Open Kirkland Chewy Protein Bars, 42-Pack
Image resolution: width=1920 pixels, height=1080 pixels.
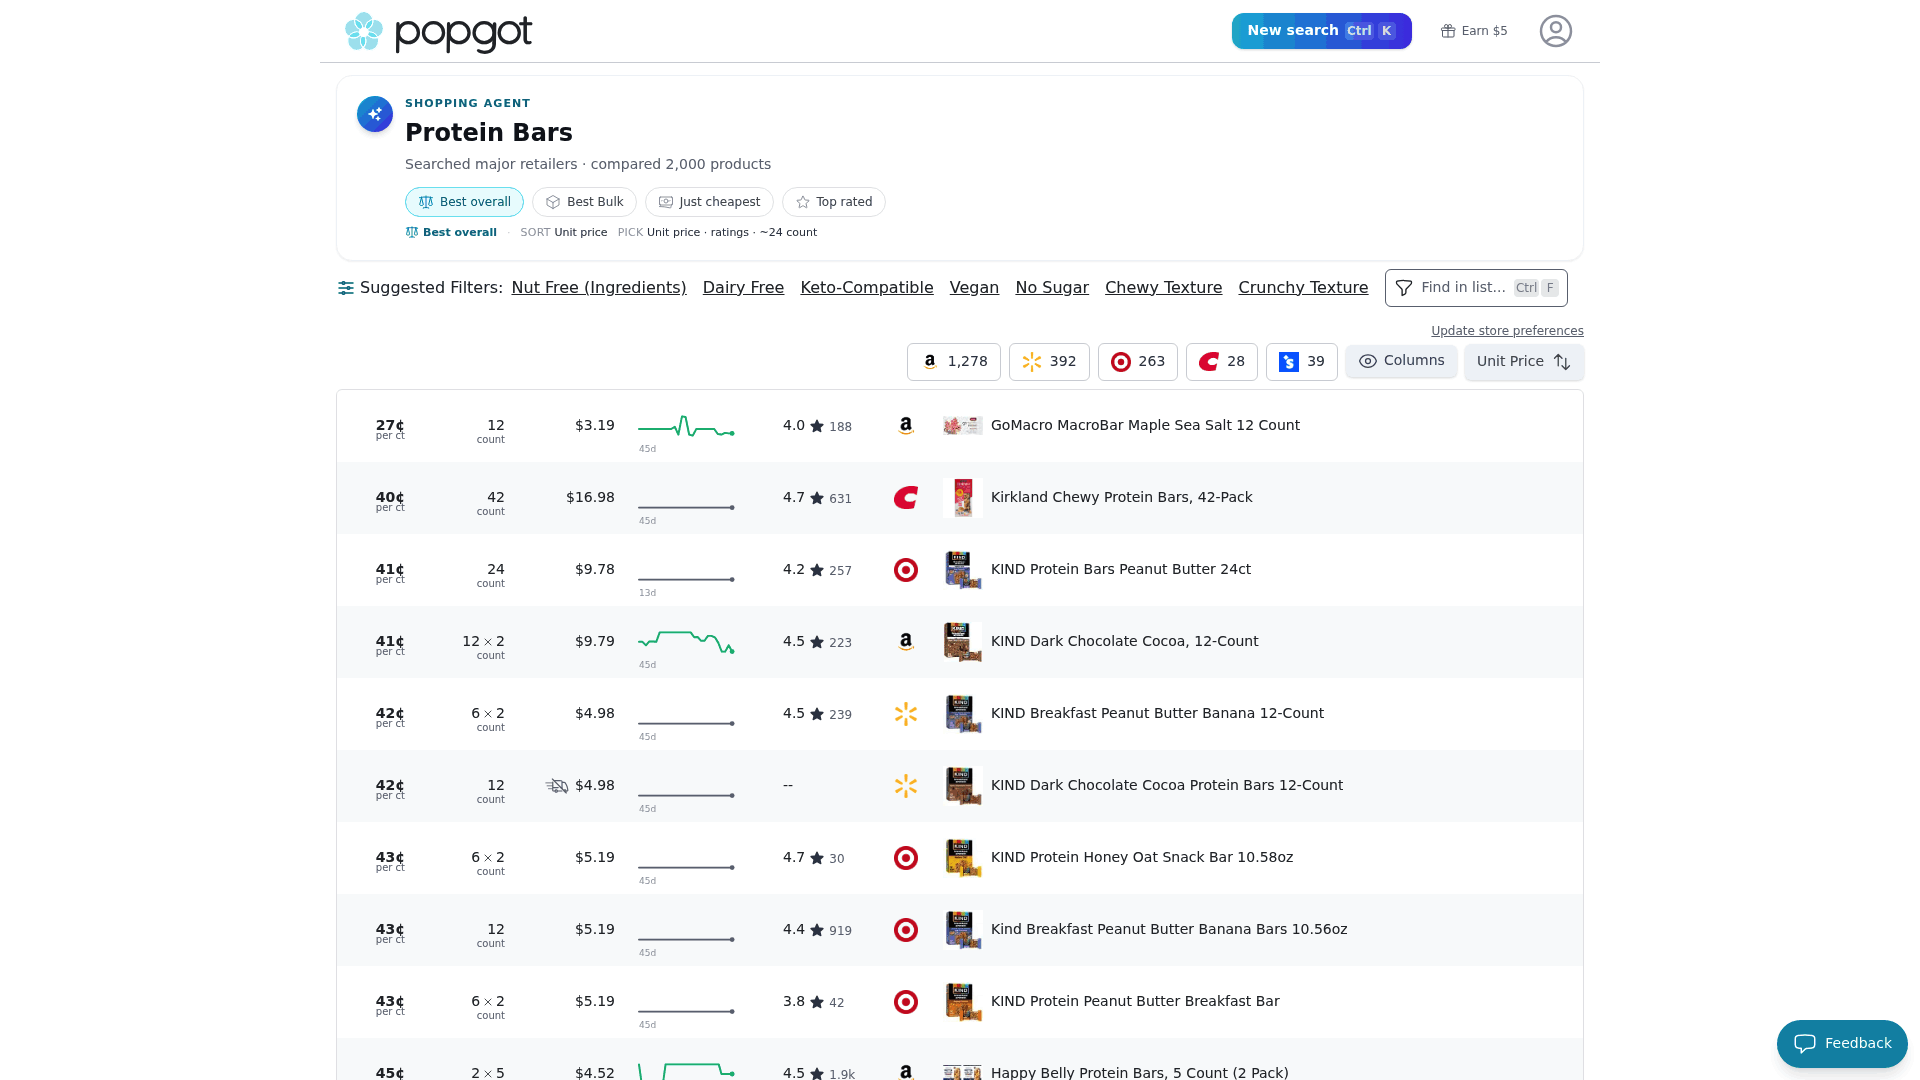(x=1121, y=497)
